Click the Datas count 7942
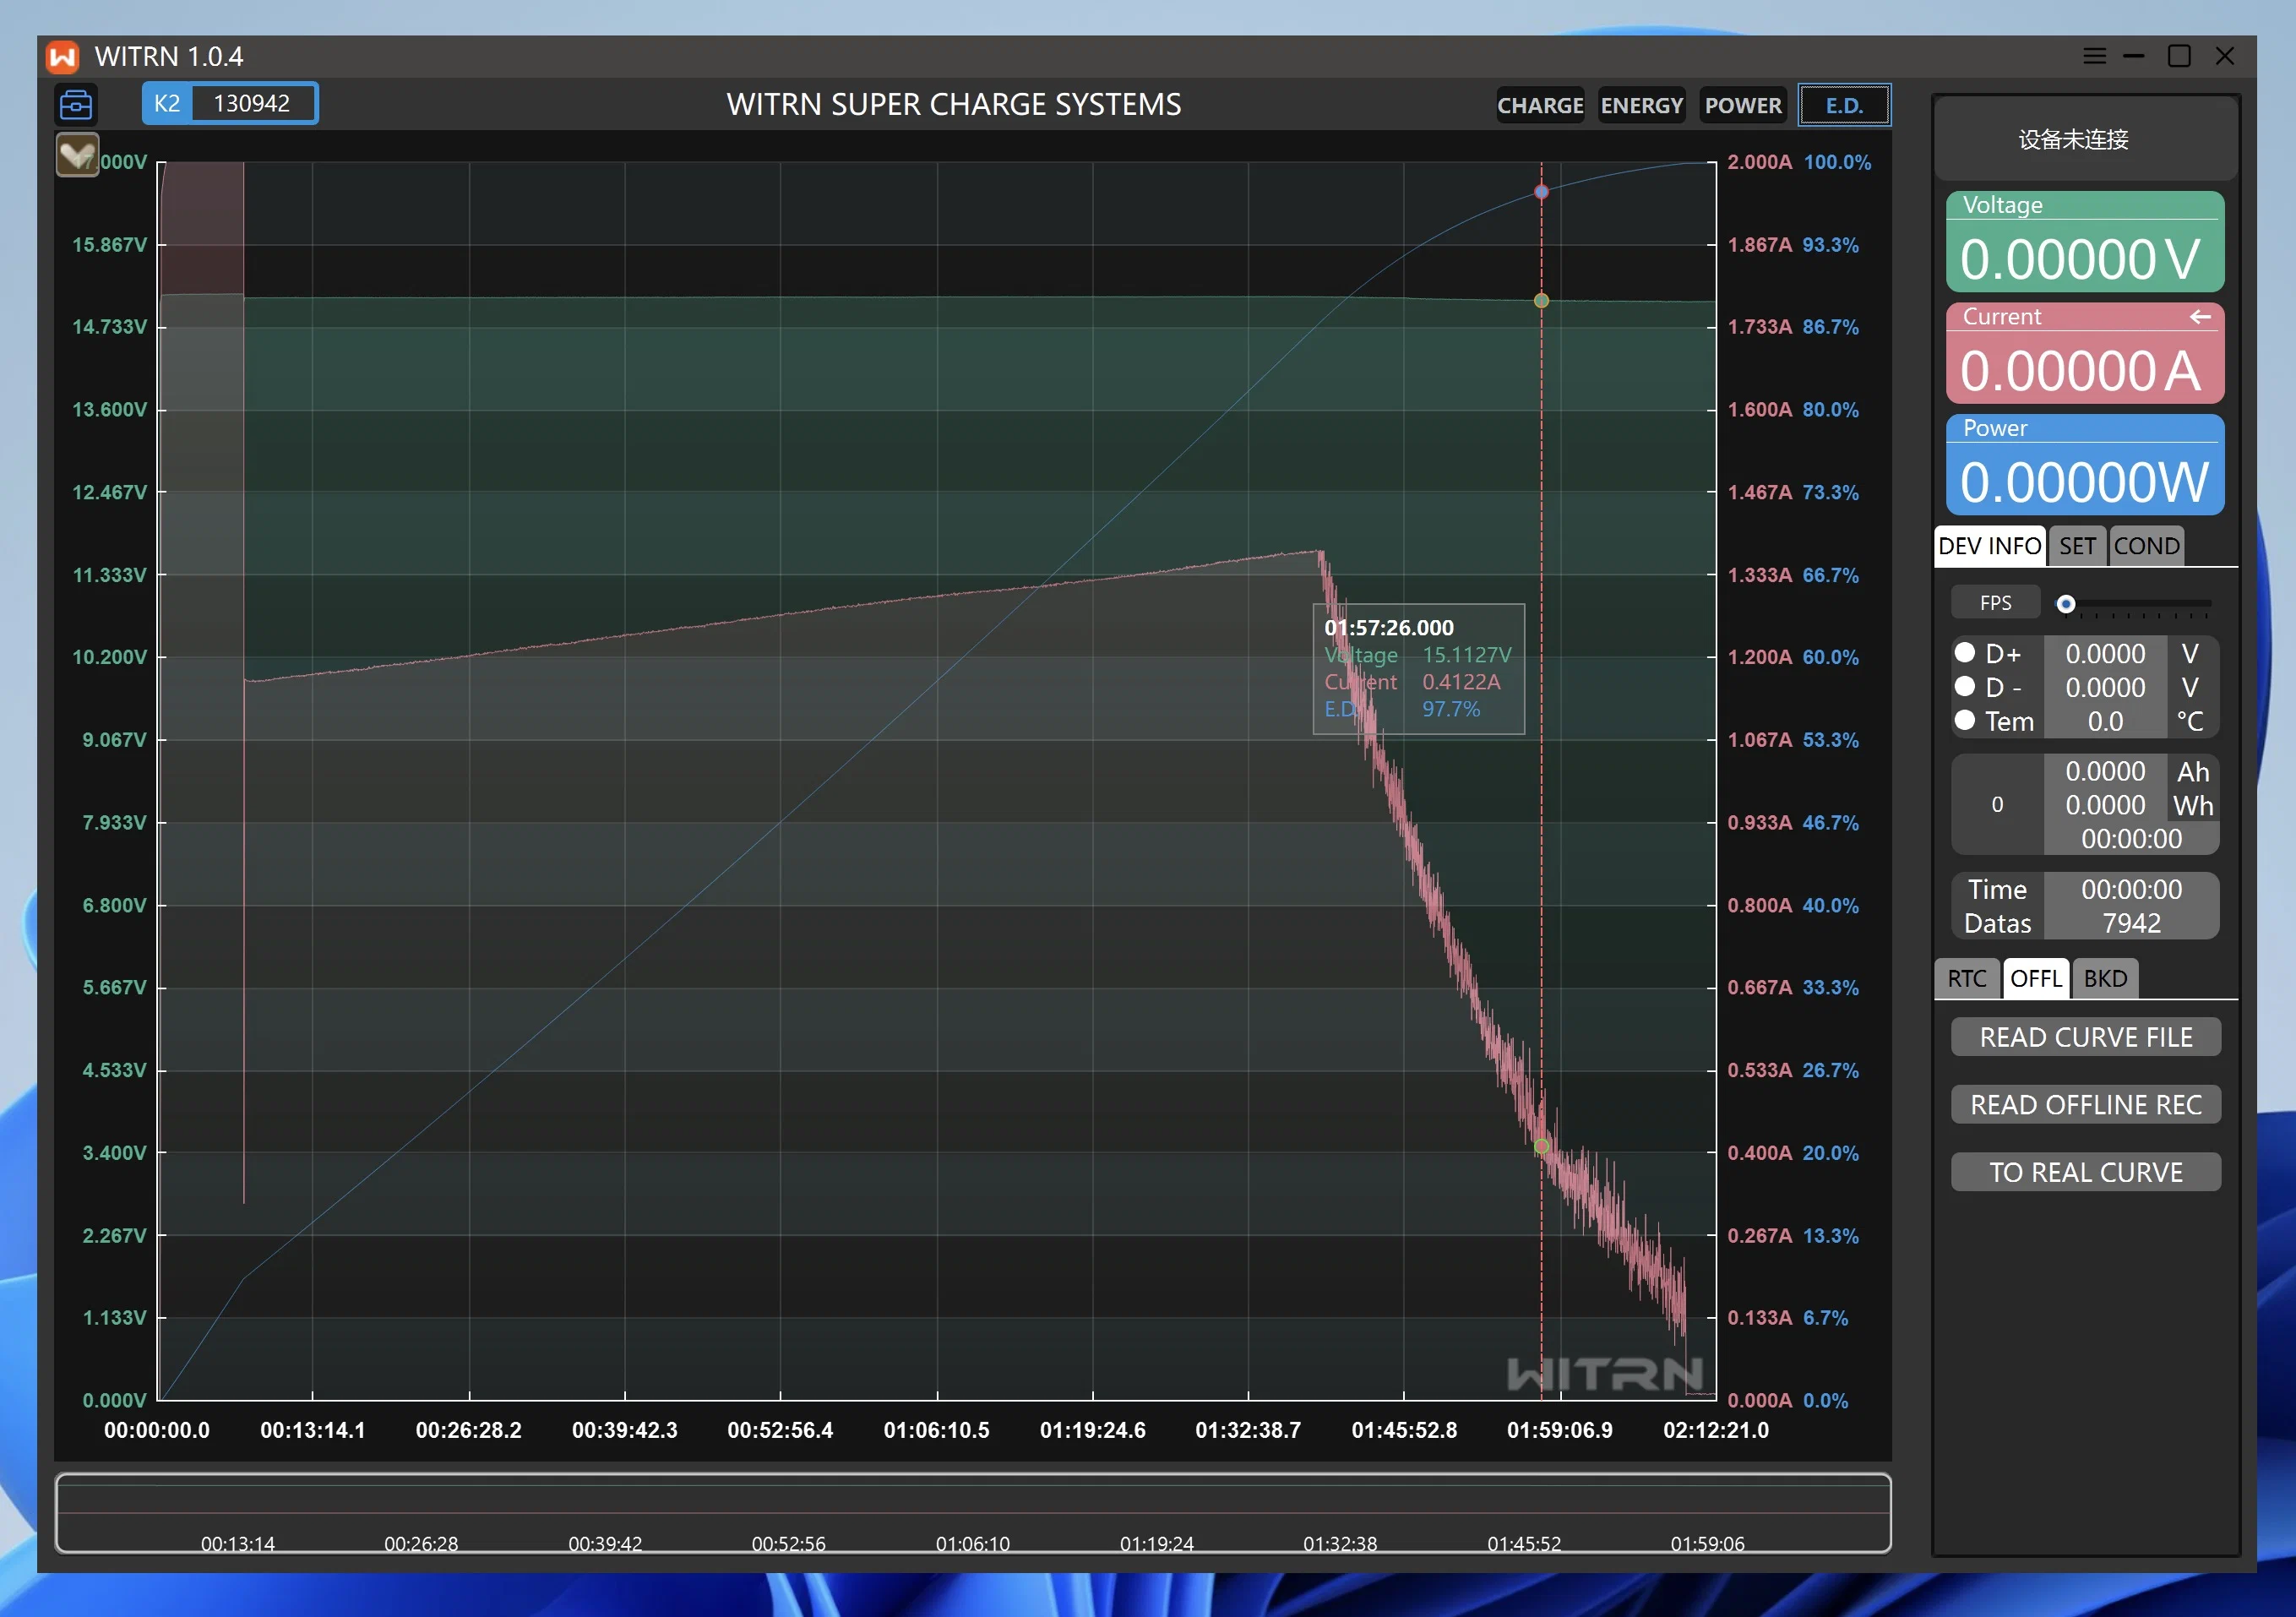Image resolution: width=2296 pixels, height=1617 pixels. click(x=2131, y=923)
